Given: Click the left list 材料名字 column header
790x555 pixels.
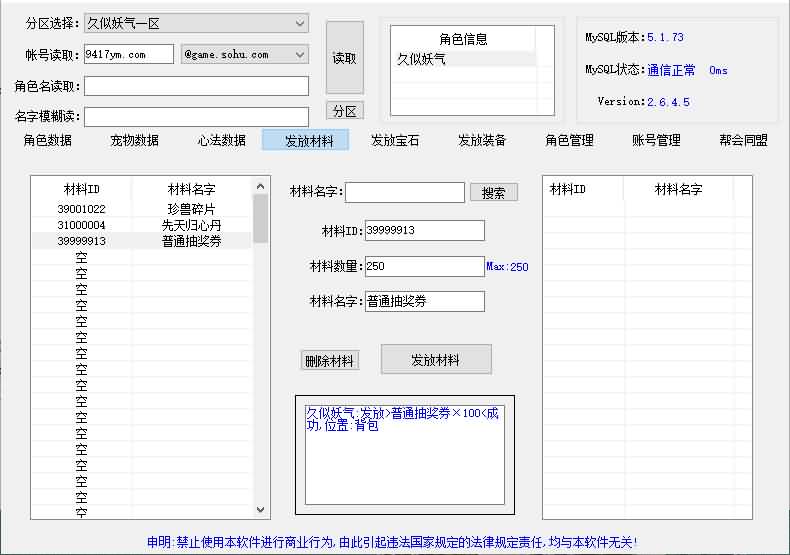Looking at the screenshot, I should click(x=191, y=189).
